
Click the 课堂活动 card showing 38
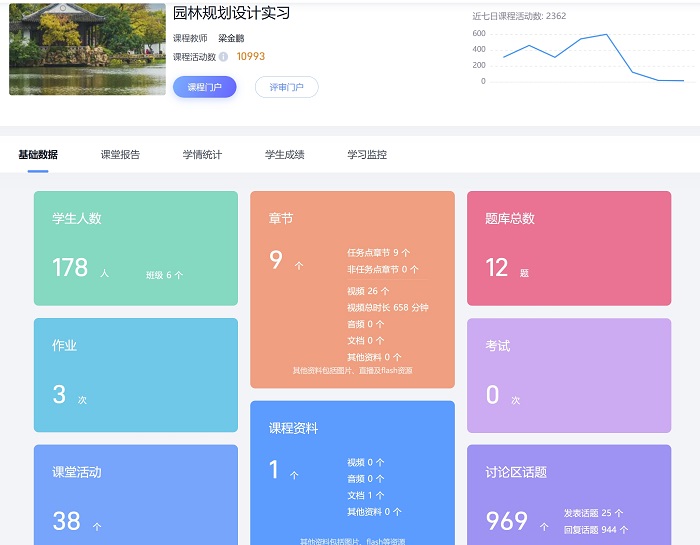click(136, 495)
